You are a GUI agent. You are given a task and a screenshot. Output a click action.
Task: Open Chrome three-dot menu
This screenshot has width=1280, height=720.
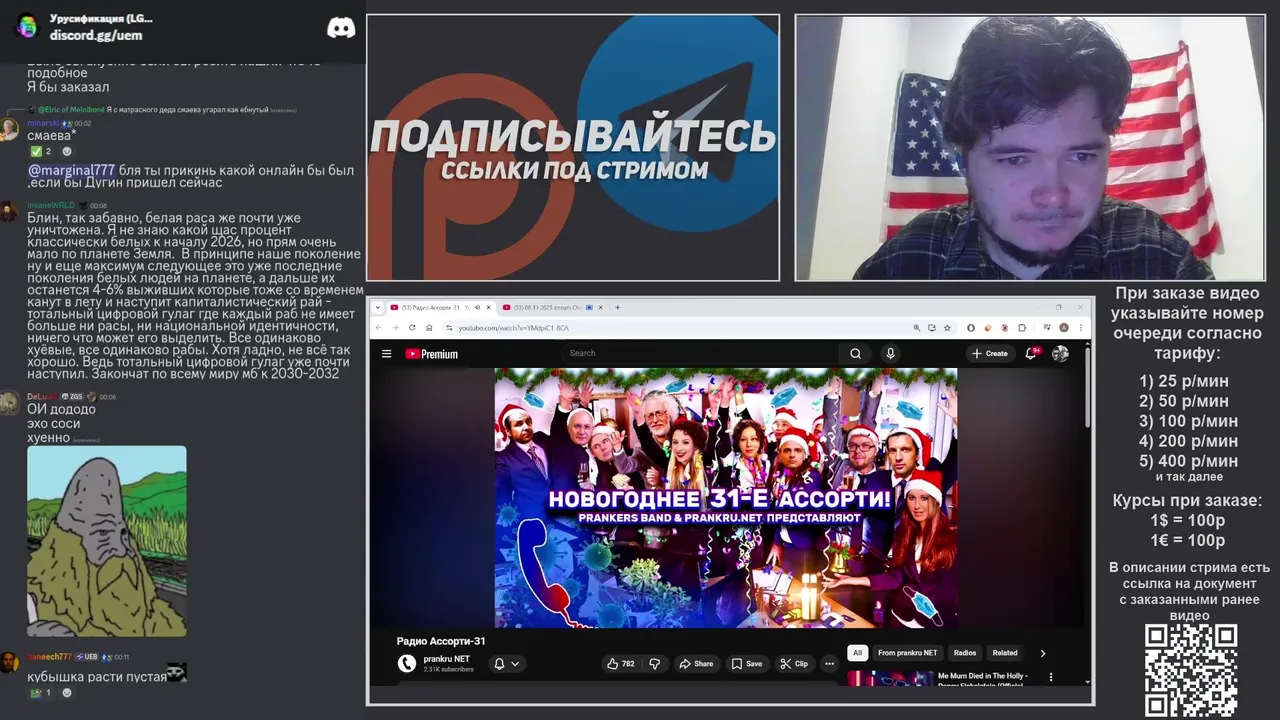pos(1080,328)
